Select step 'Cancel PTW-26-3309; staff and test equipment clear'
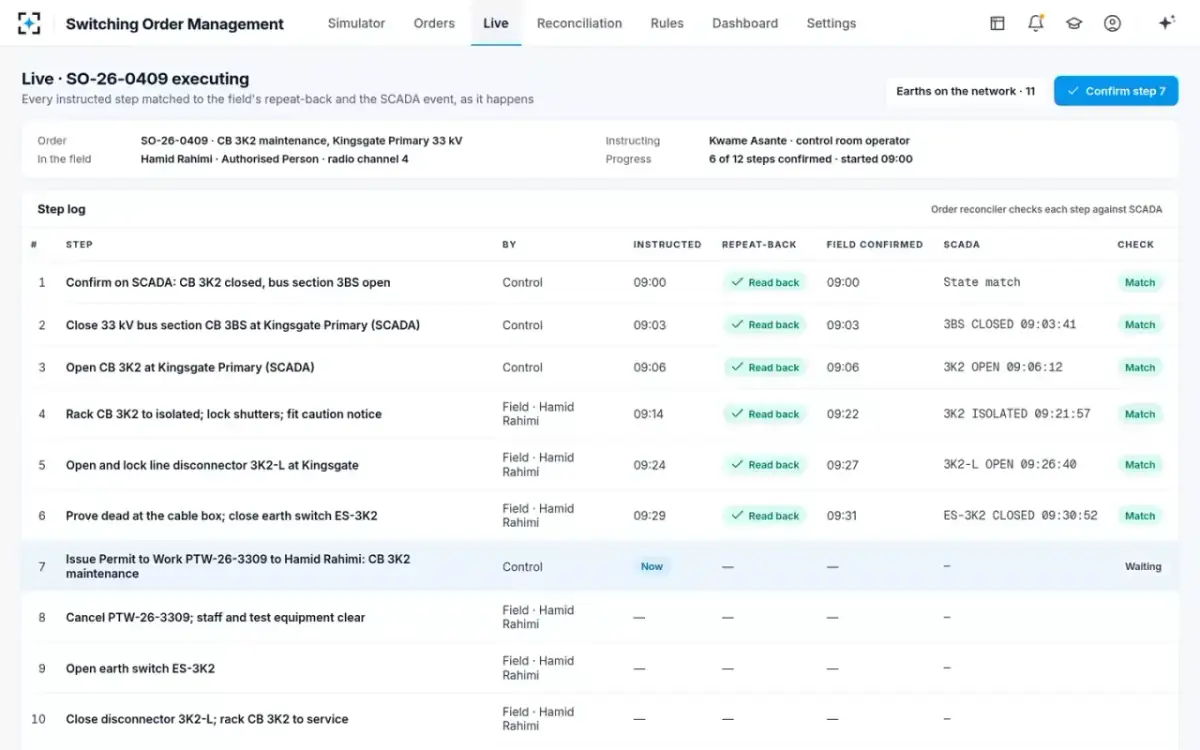 (x=216, y=618)
